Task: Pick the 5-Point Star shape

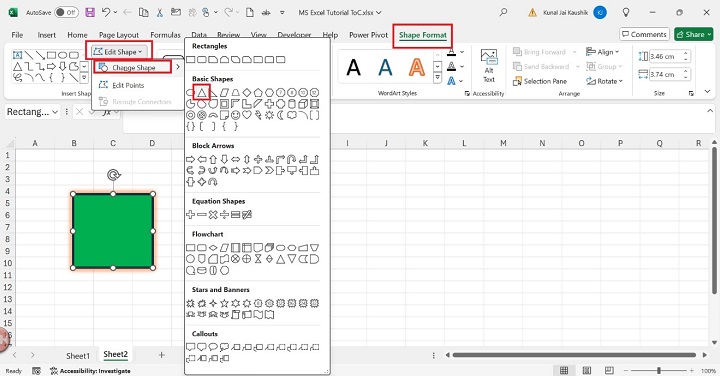Action: point(224,303)
